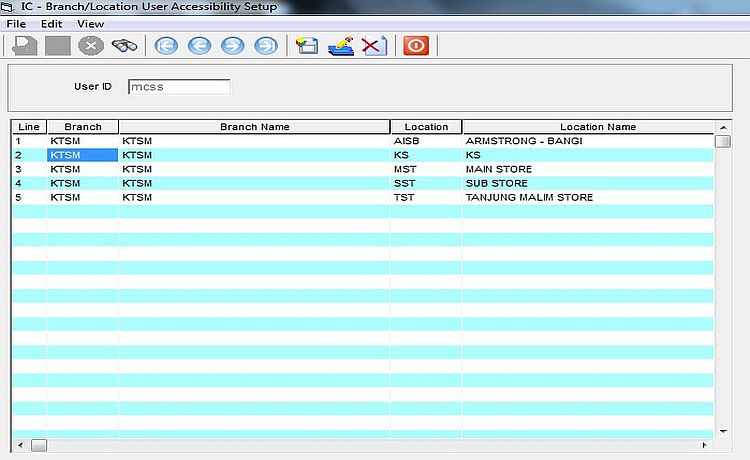Click the red power exit icon

coord(416,45)
